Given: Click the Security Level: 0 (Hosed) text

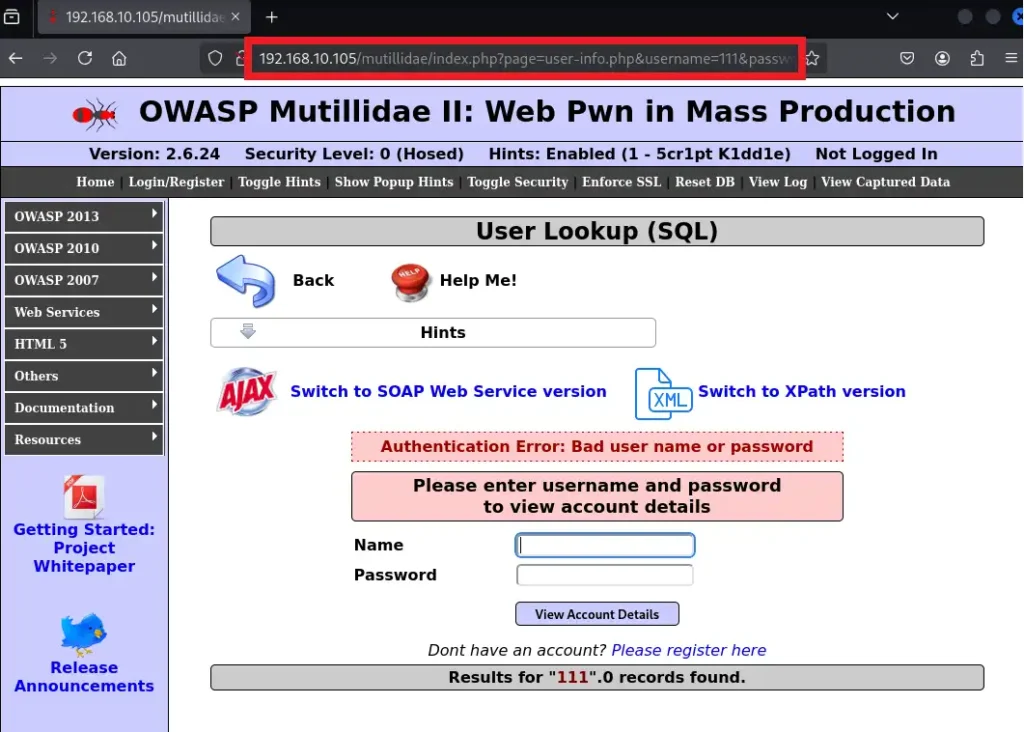Looking at the screenshot, I should point(354,154).
